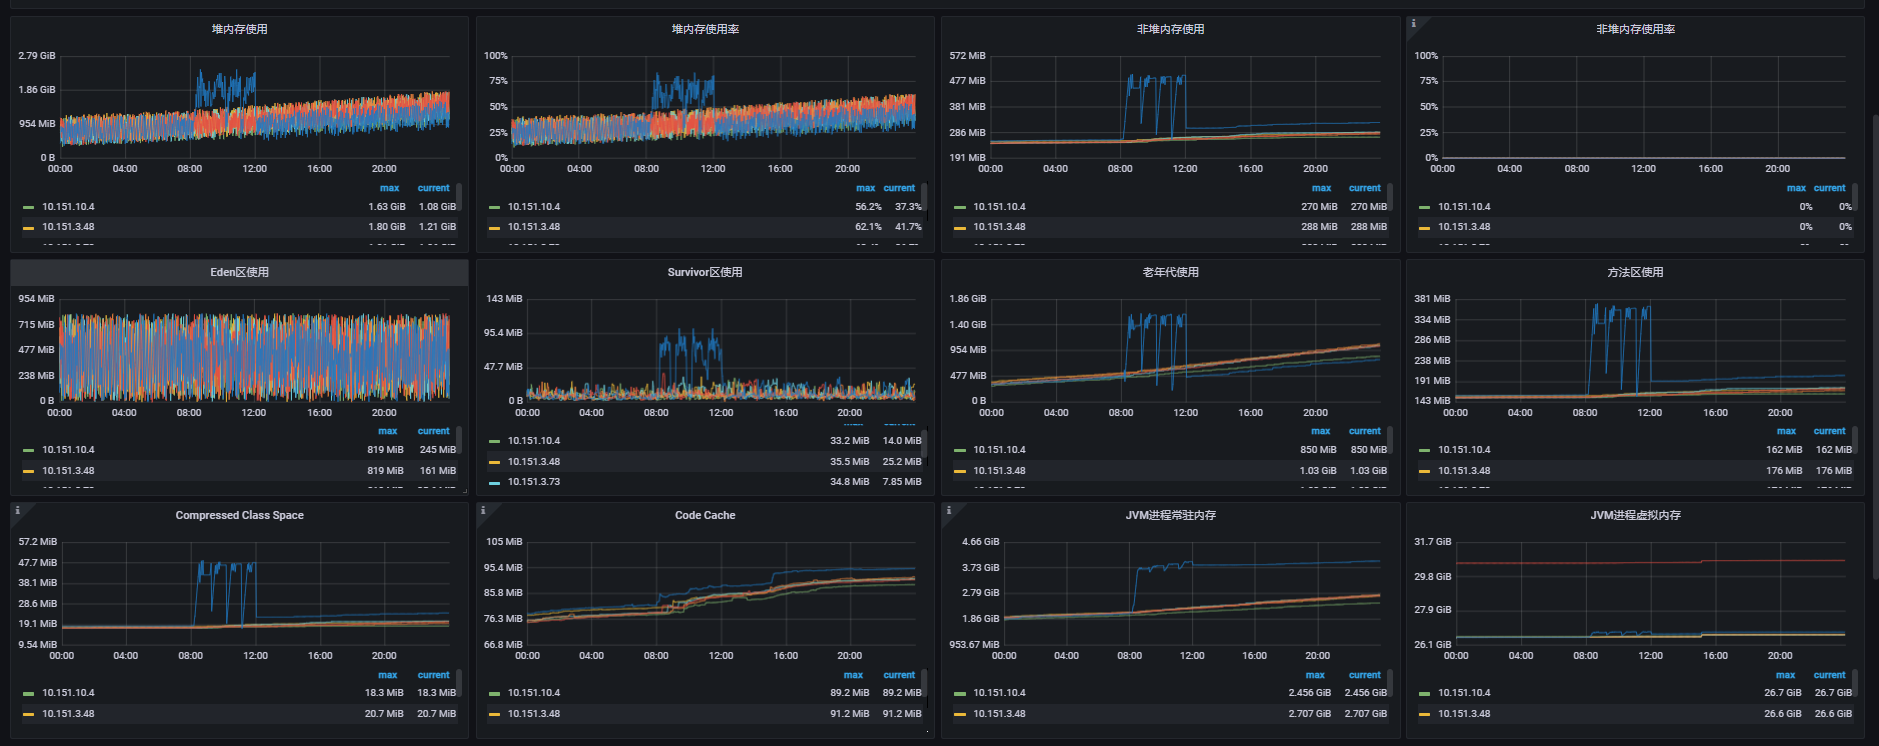Toggle series 10.151.10.4 in 老年代使用 legend
This screenshot has width=1879, height=746.
999,450
